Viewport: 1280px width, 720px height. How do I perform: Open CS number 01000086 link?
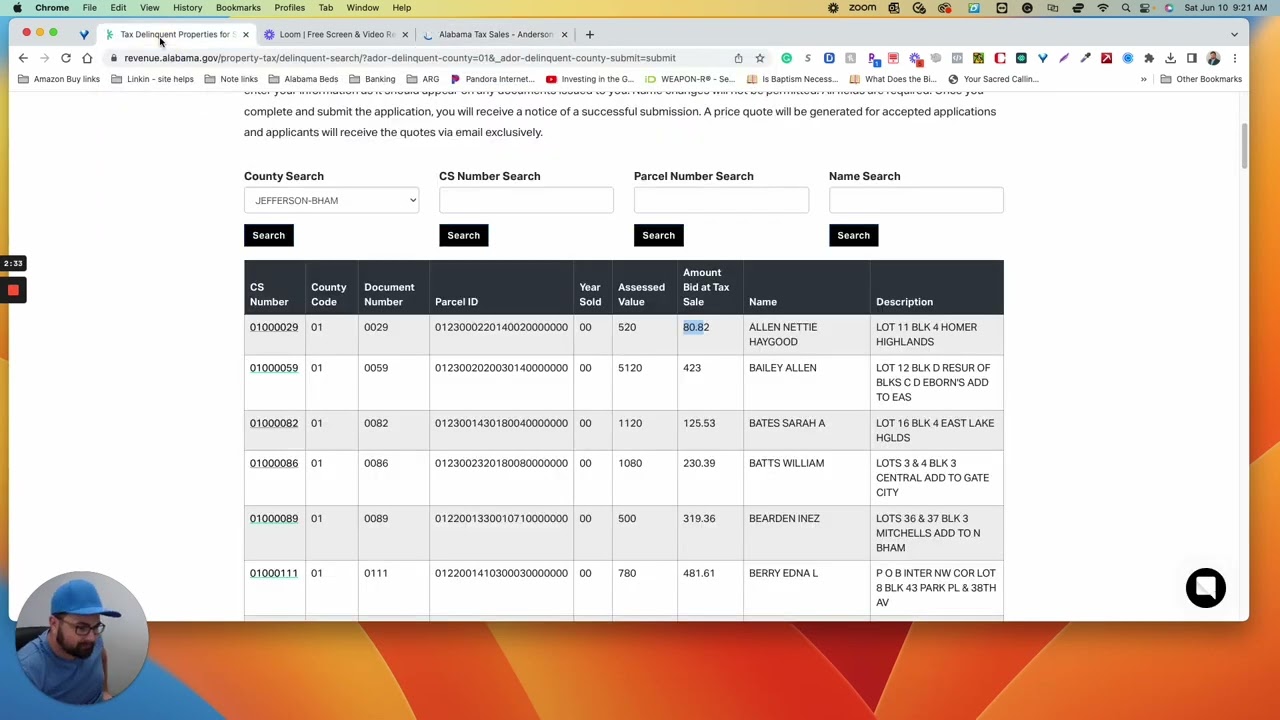tap(274, 463)
